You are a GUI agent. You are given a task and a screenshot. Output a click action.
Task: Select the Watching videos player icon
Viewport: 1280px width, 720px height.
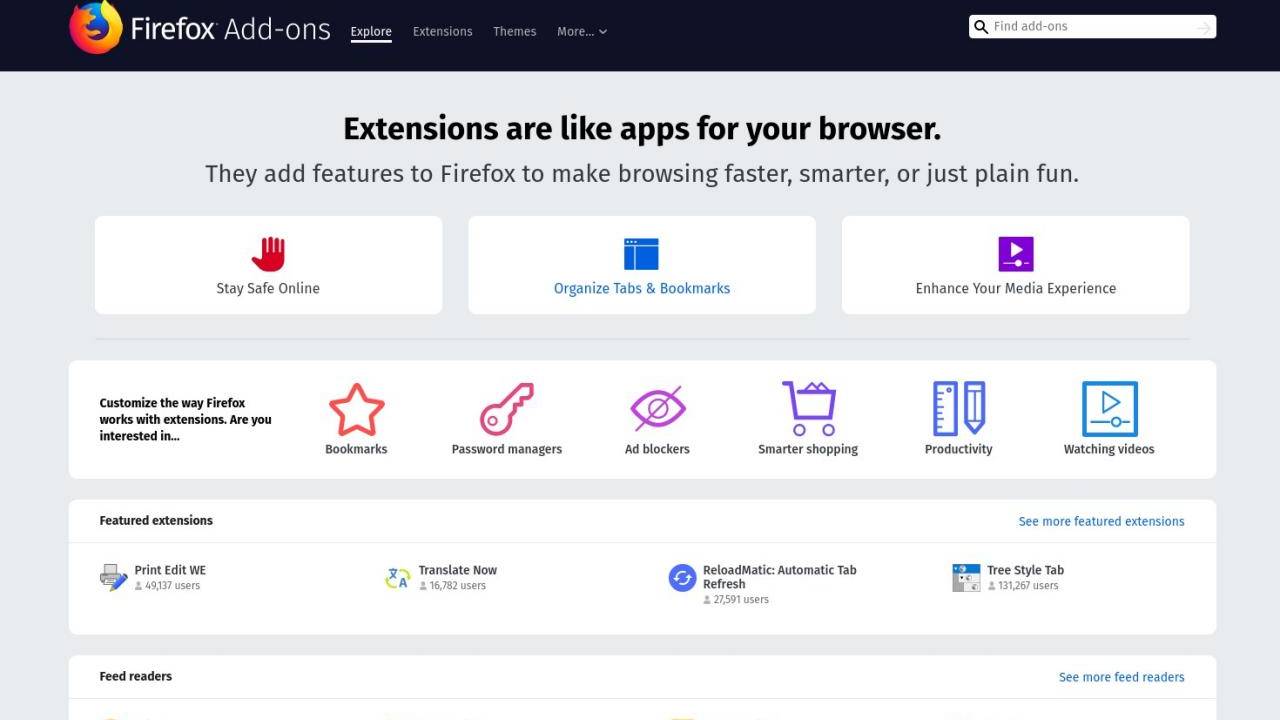click(1109, 409)
